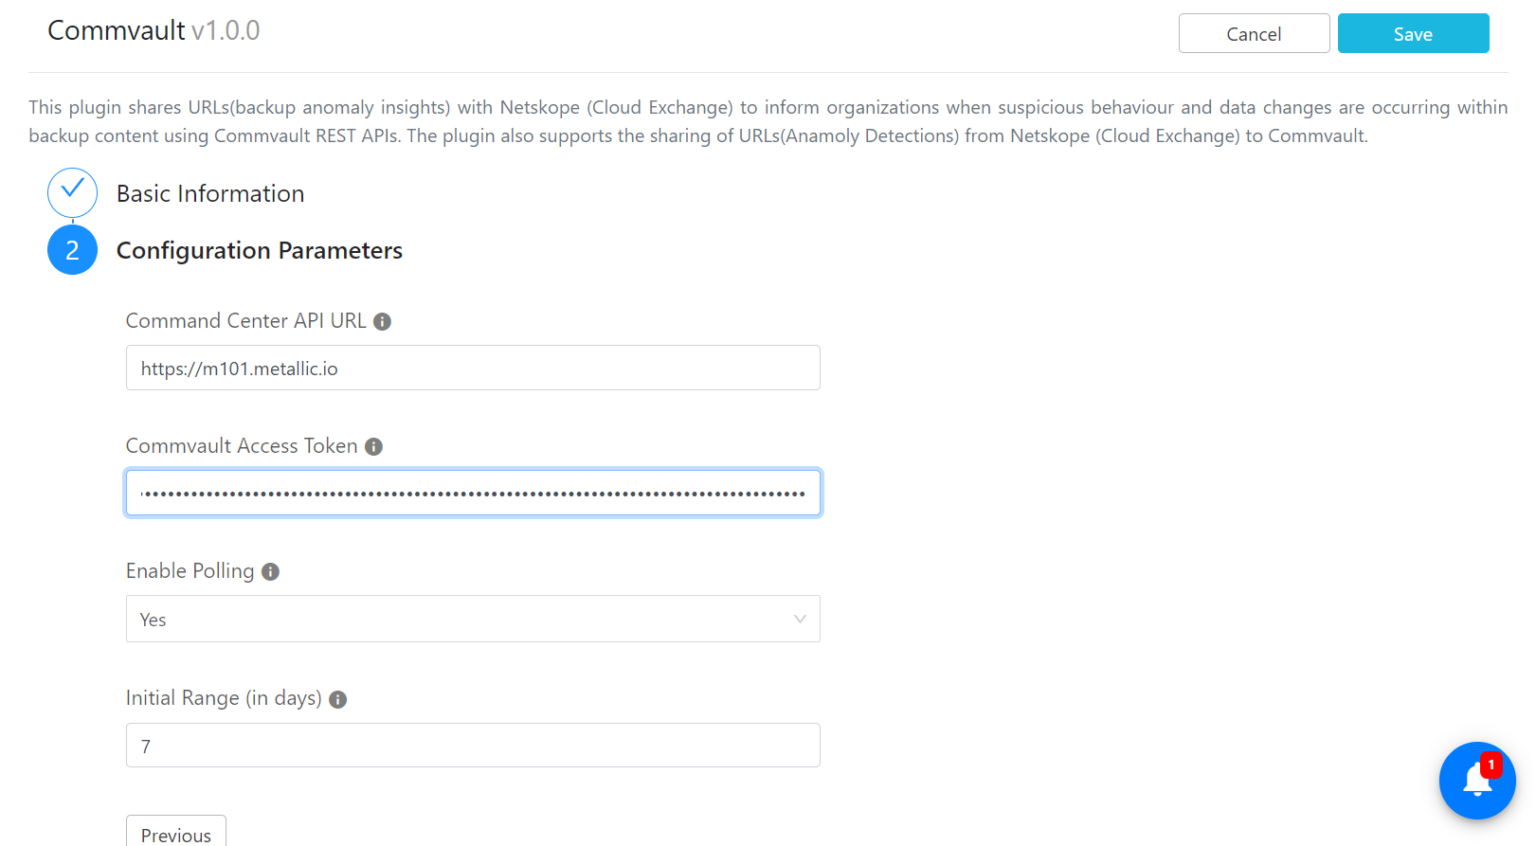Click the info icon beside Command Center API URL
Image resolution: width=1536 pixels, height=846 pixels.
tap(382, 321)
